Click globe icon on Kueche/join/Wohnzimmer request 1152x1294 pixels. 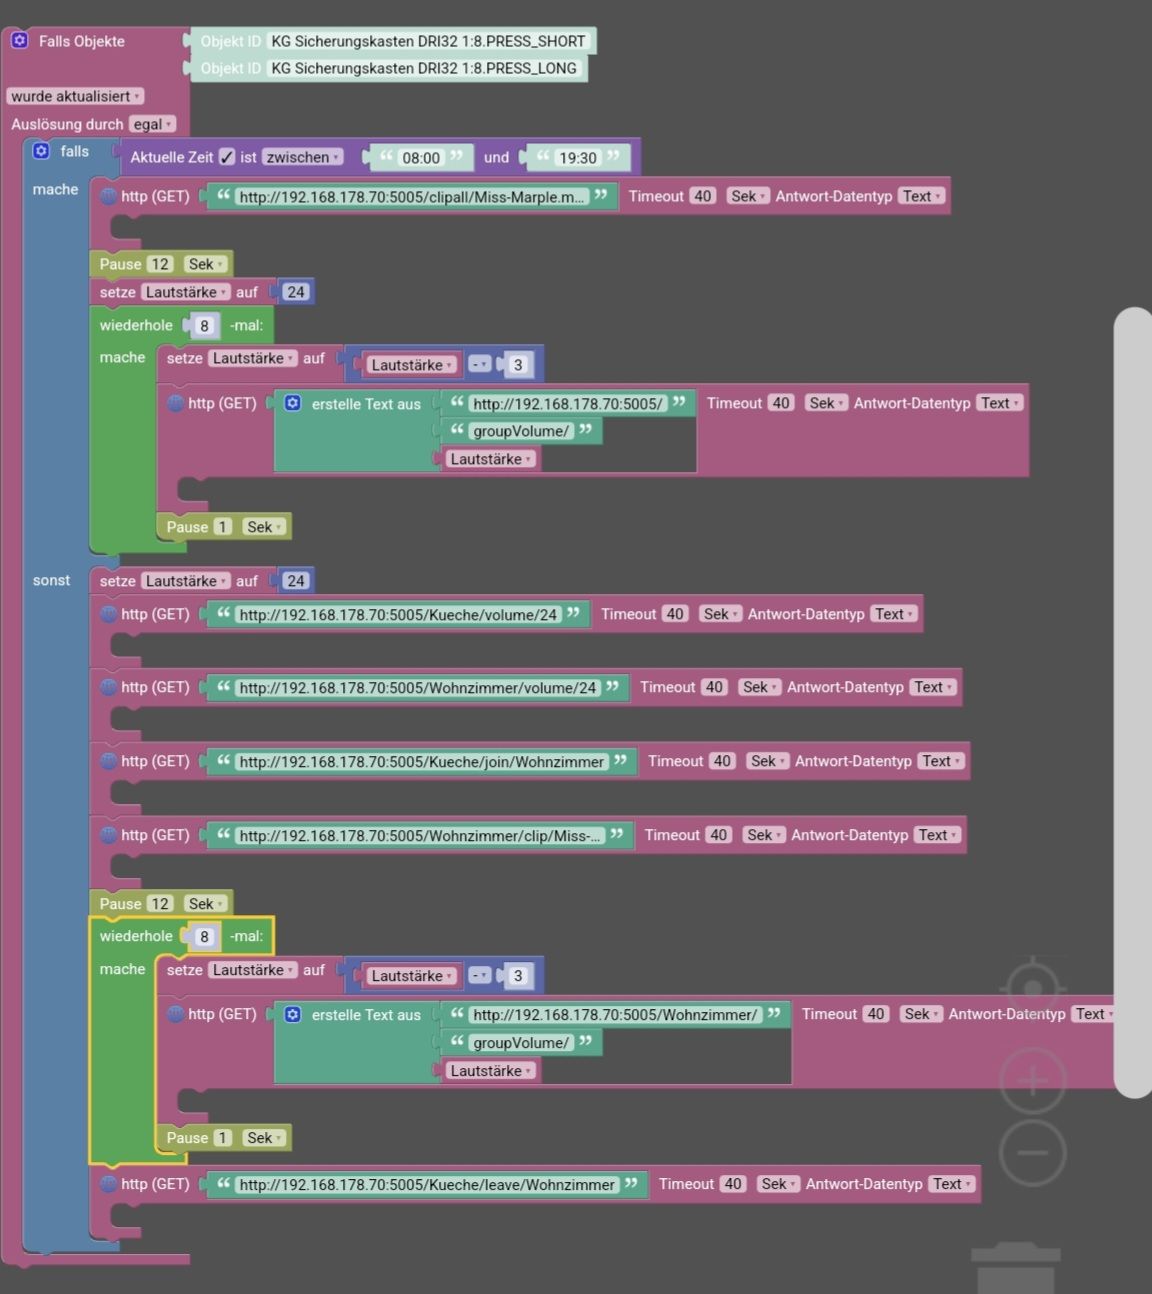[x=108, y=761]
